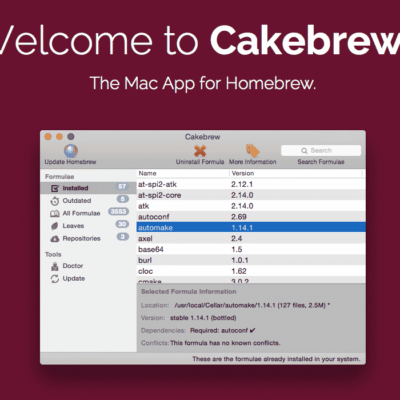400x400 pixels.
Task: Click the status bar message text
Action: click(276, 359)
